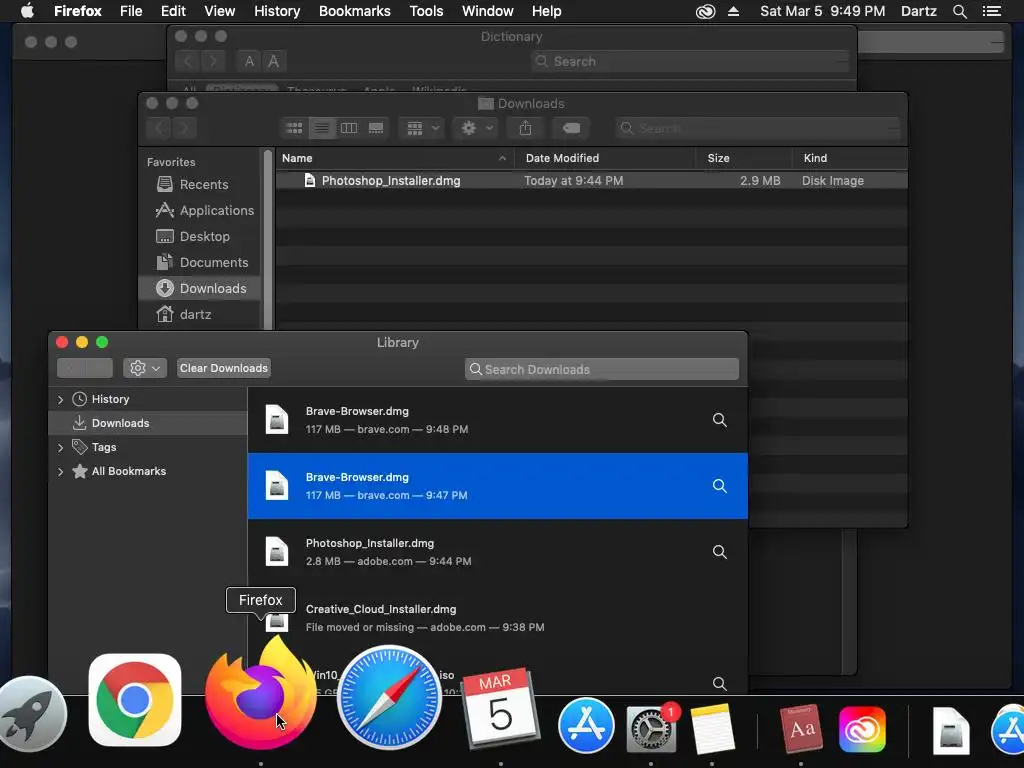Click the Size column header
The image size is (1024, 768).
(744, 158)
